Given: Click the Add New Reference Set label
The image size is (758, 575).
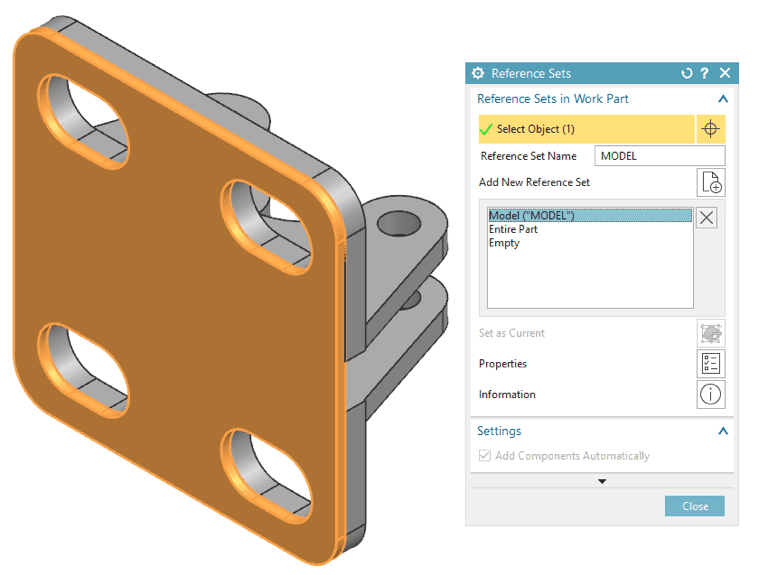Looking at the screenshot, I should point(534,182).
